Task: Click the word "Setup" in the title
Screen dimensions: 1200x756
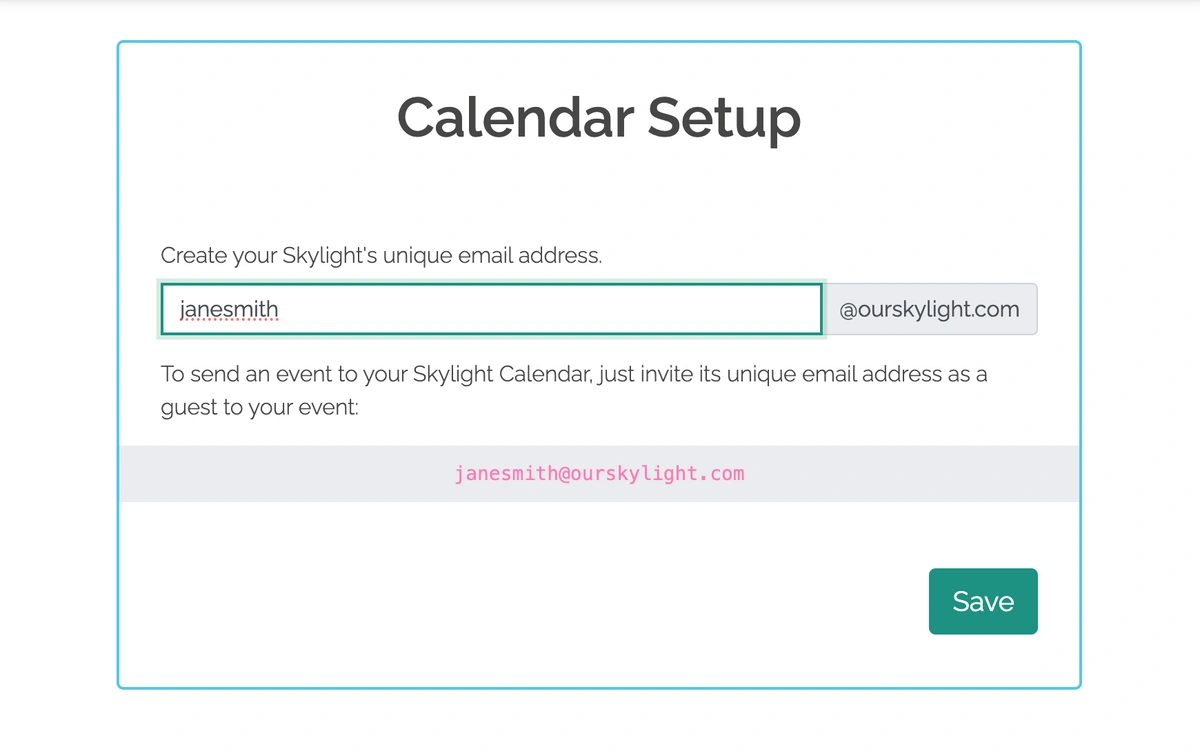Action: click(724, 120)
